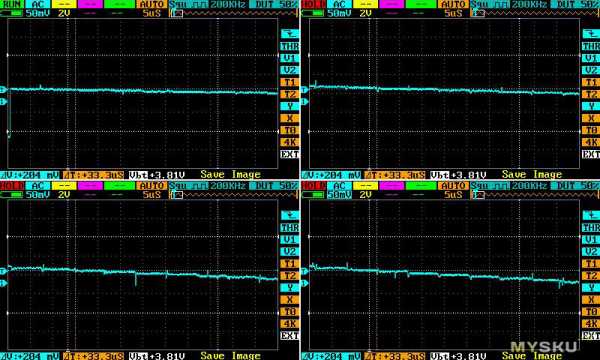Toggle the red HOLD indicator in lower-left scope

coord(11,186)
